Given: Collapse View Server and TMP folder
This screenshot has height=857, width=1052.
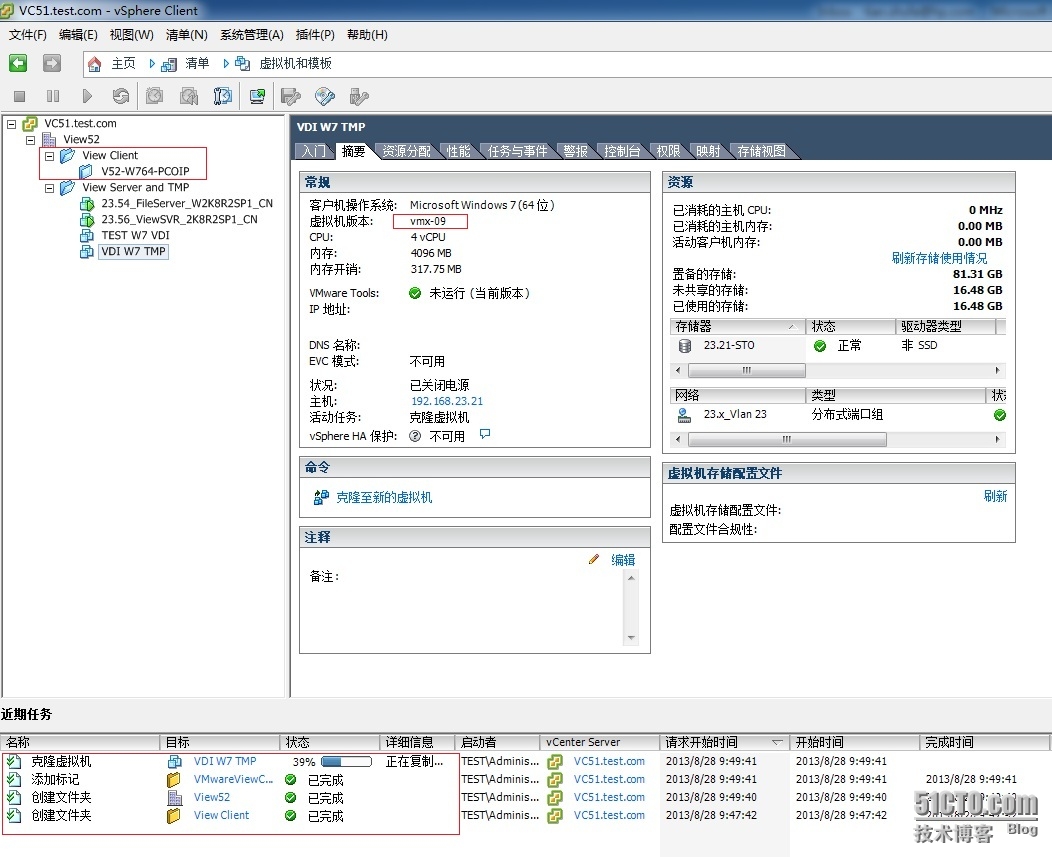Looking at the screenshot, I should (x=49, y=189).
